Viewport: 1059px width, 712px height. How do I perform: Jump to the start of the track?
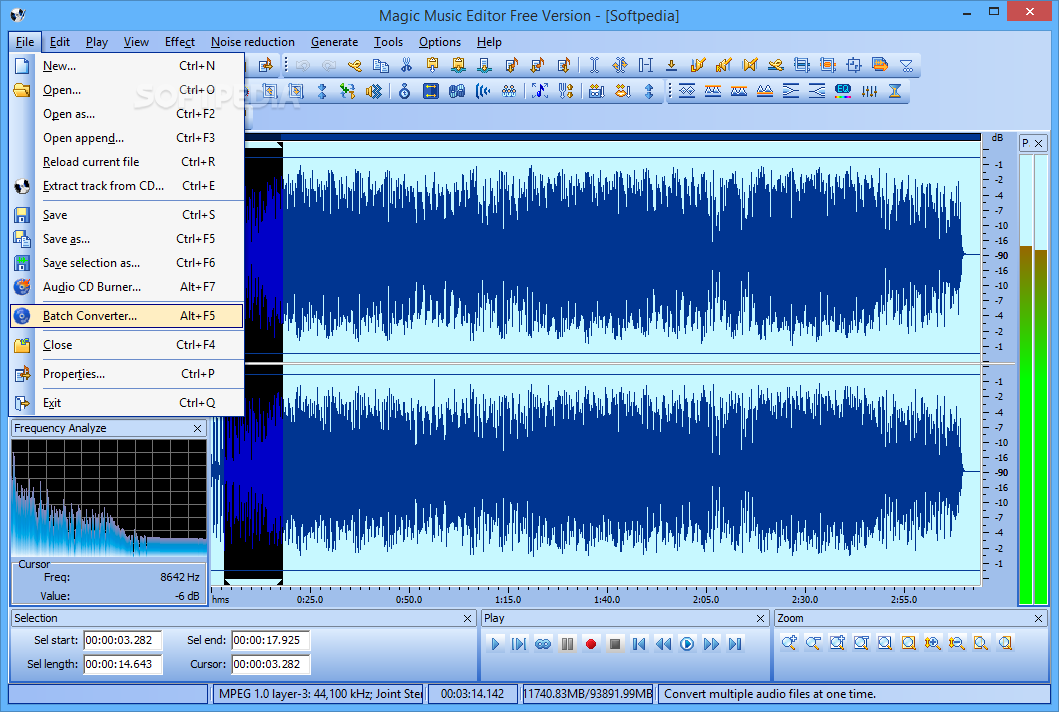point(639,644)
